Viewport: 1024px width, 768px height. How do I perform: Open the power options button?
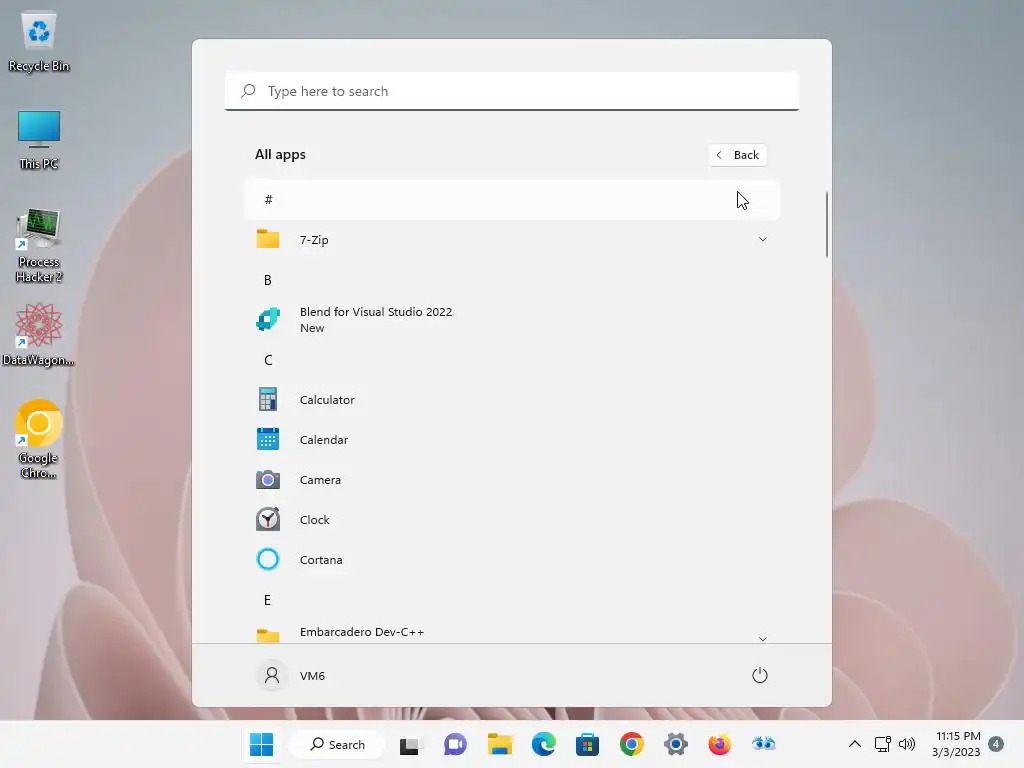coord(760,675)
